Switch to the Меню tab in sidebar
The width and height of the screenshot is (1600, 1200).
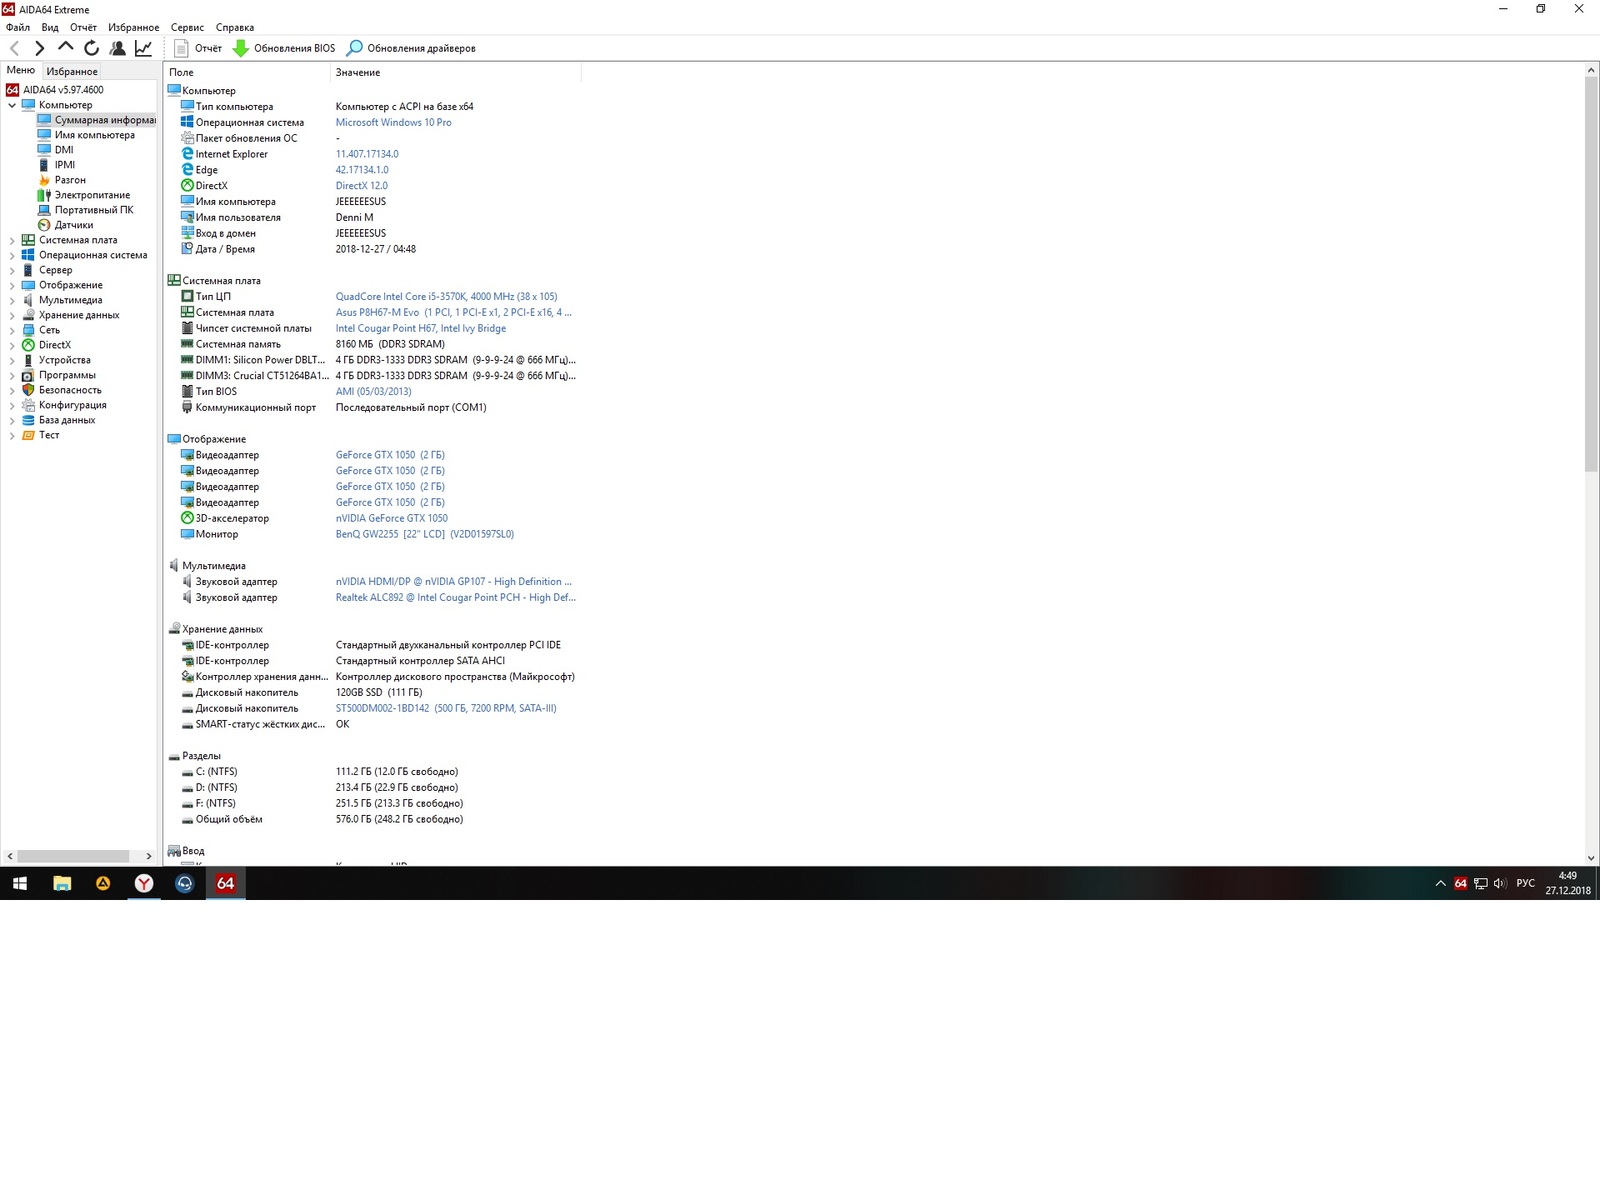coord(21,70)
